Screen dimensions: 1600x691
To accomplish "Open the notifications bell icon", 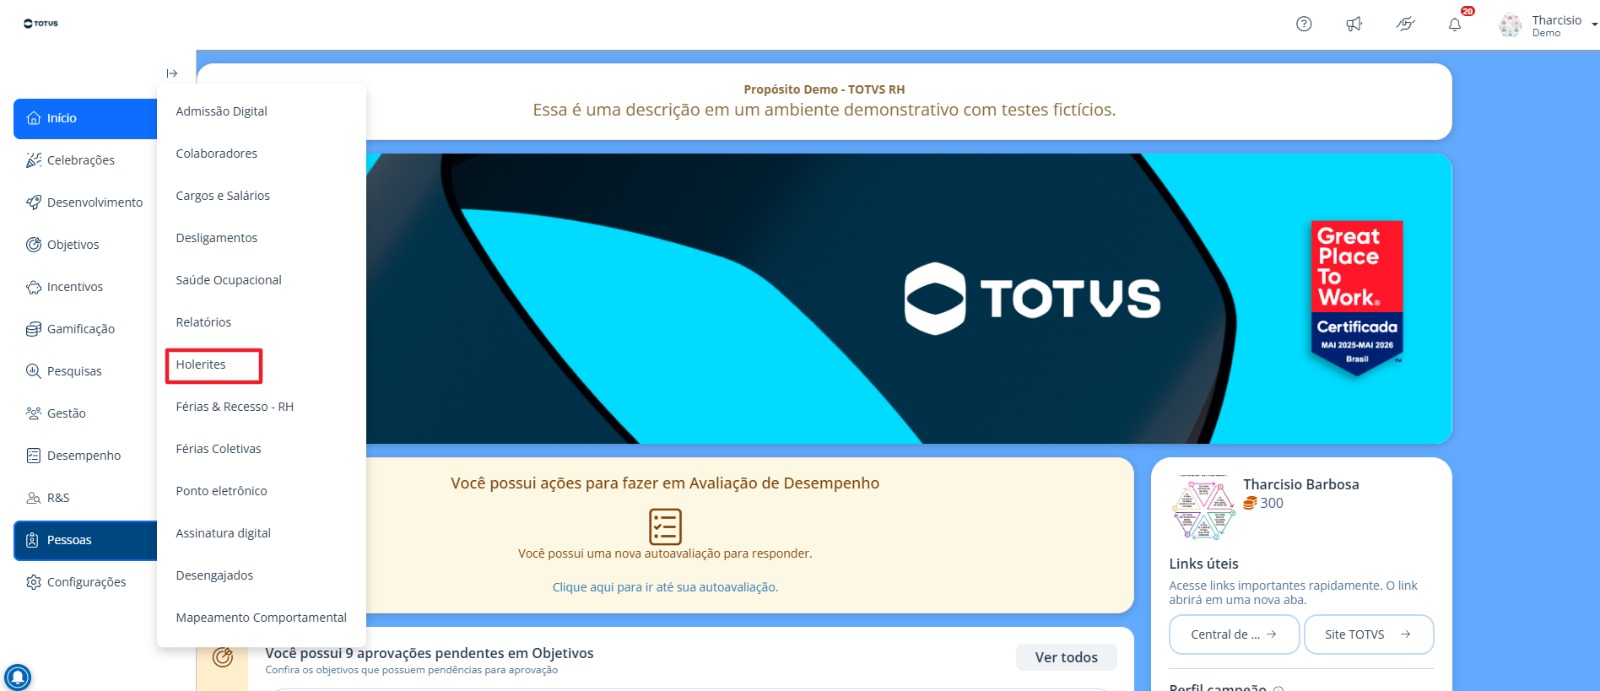I will tap(1455, 24).
